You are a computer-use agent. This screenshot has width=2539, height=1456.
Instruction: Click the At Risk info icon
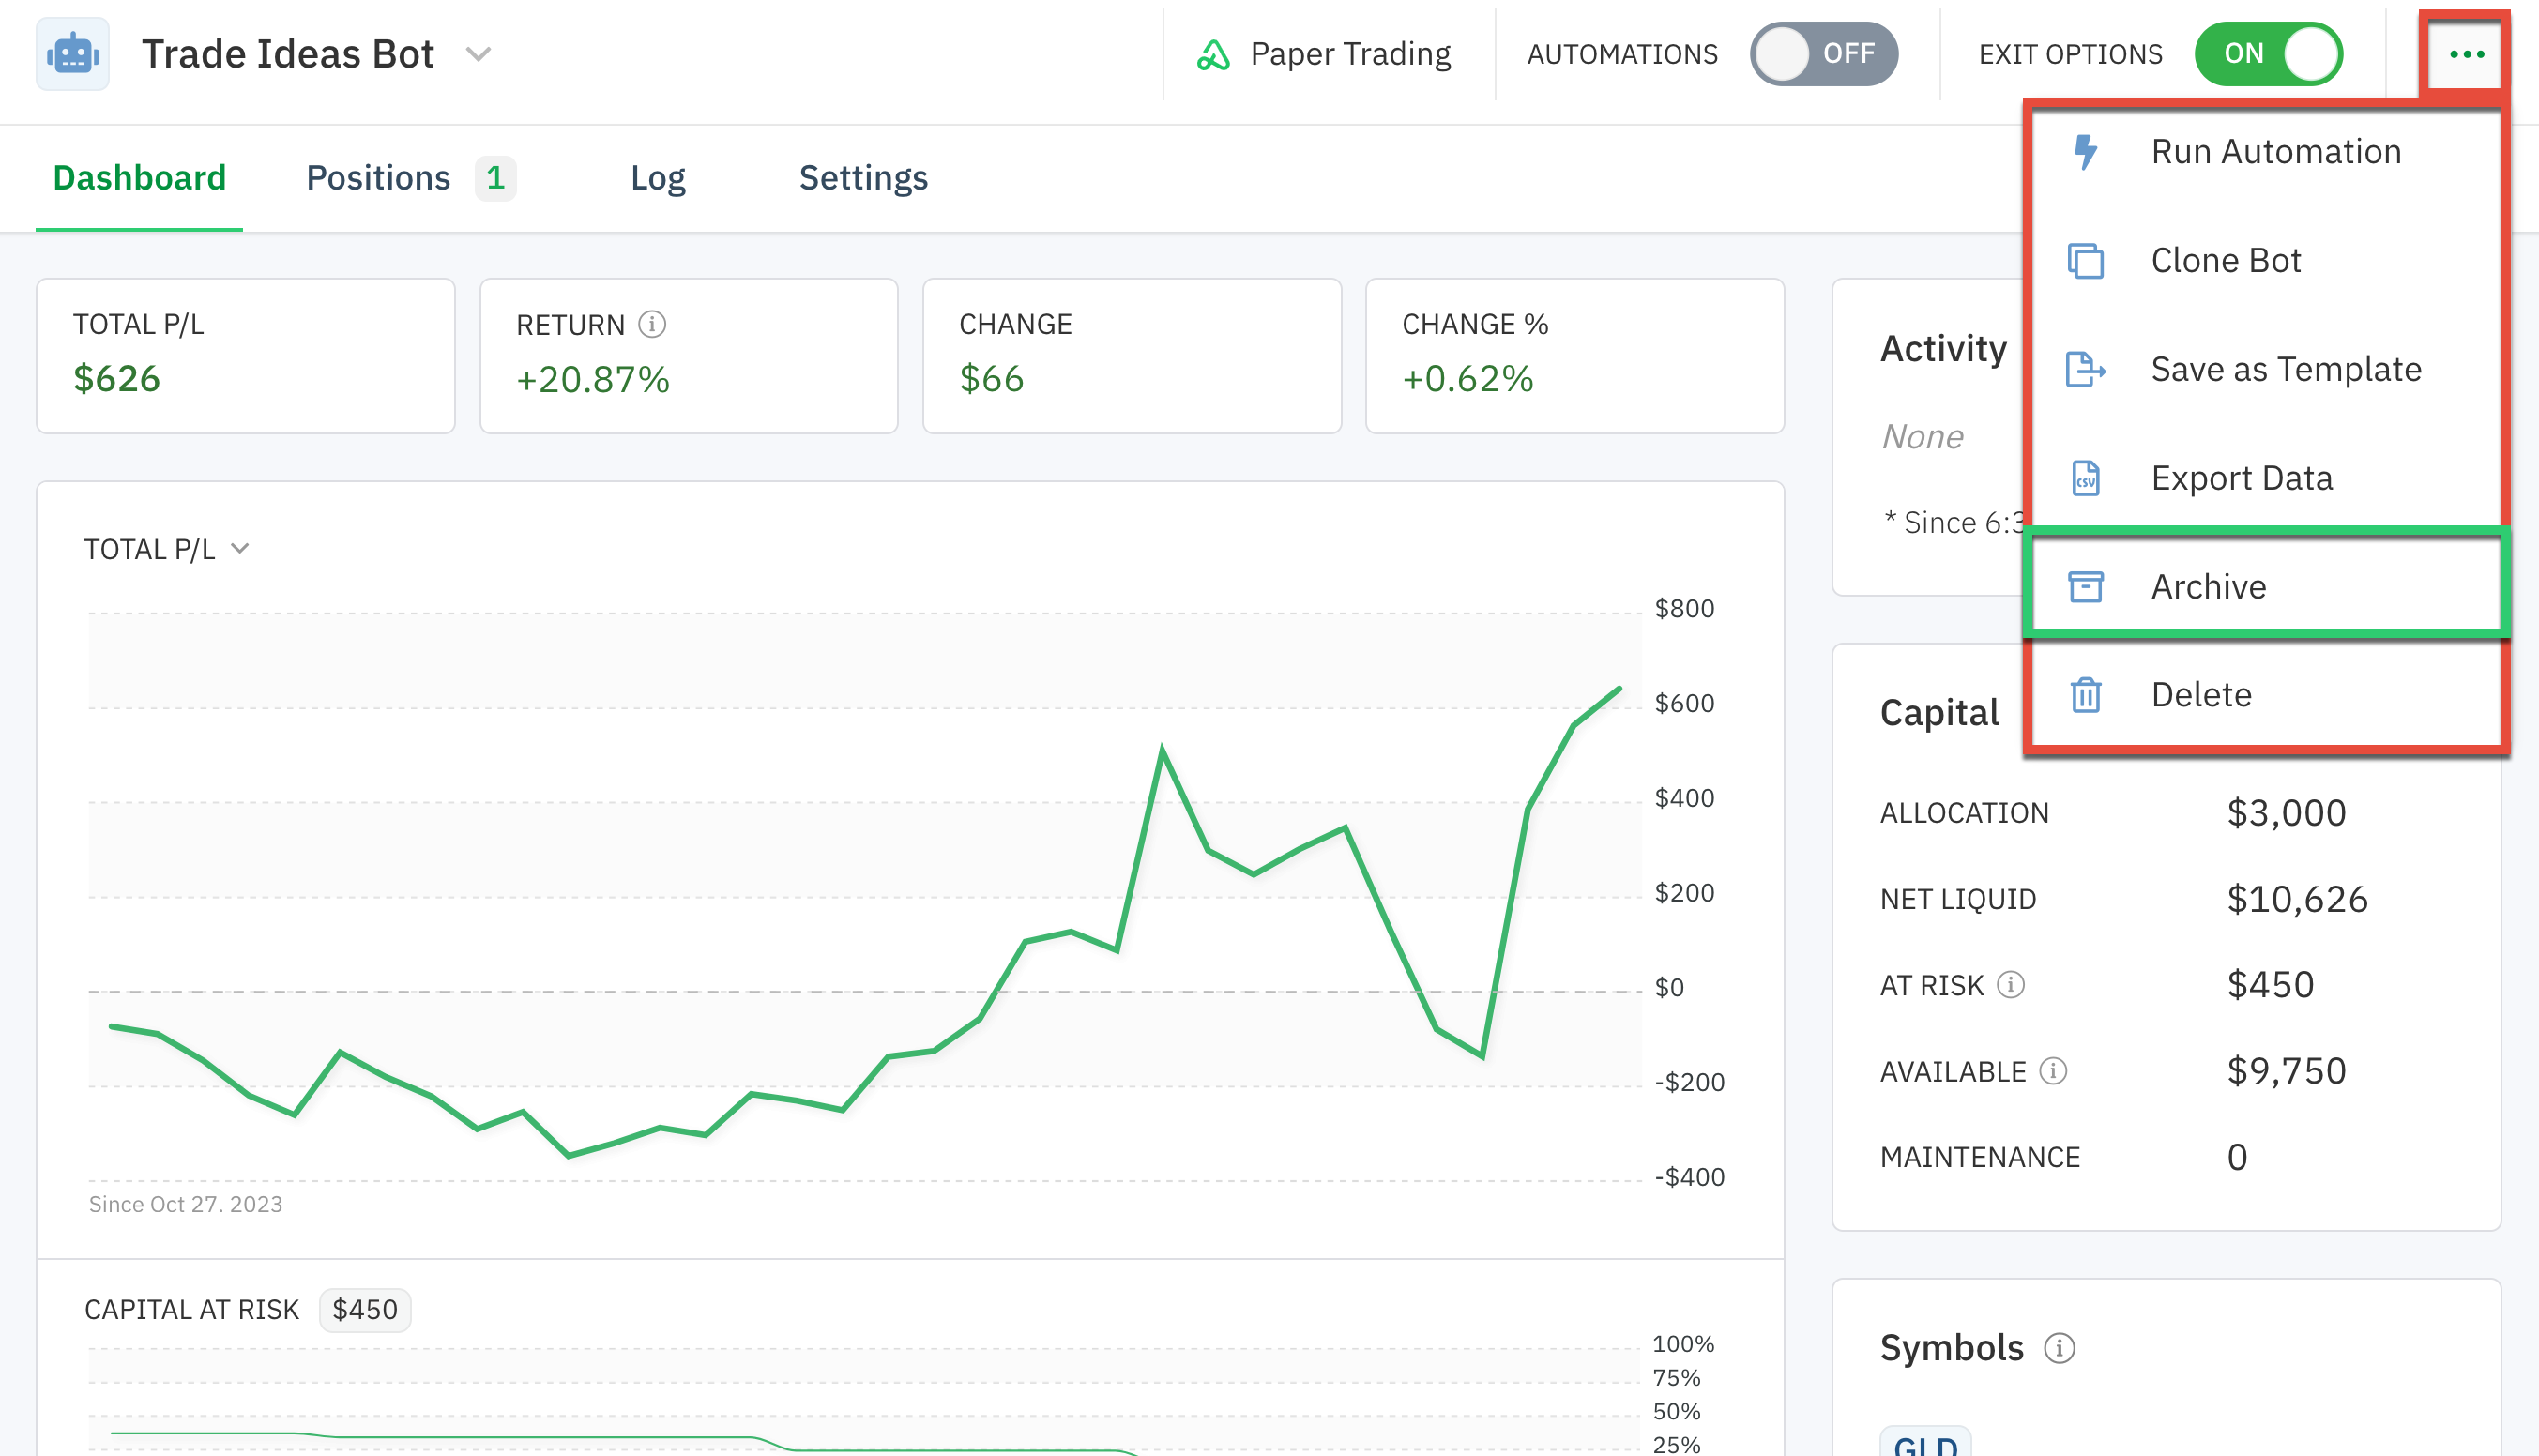(x=2008, y=984)
